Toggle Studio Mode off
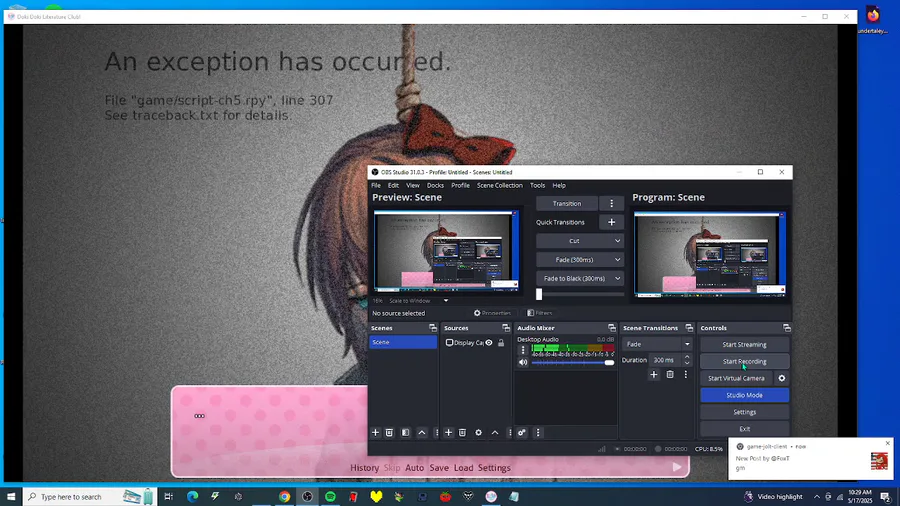Screen dimensions: 900x506 click(744, 395)
